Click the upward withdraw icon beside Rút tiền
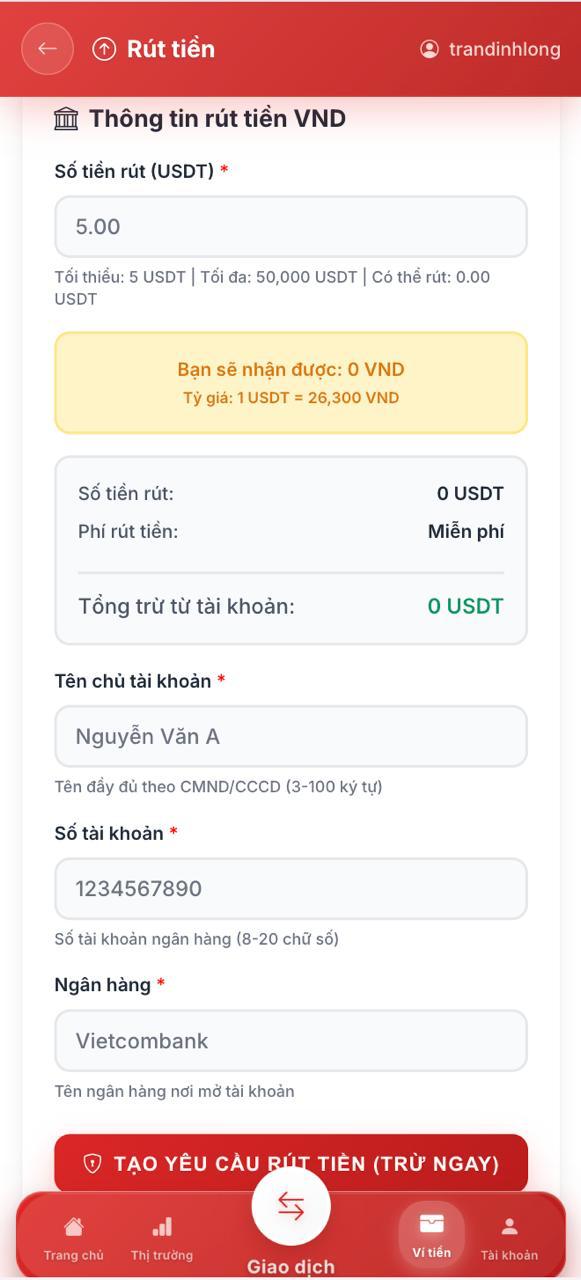Screen dimensions: 581x1280 click(x=103, y=47)
